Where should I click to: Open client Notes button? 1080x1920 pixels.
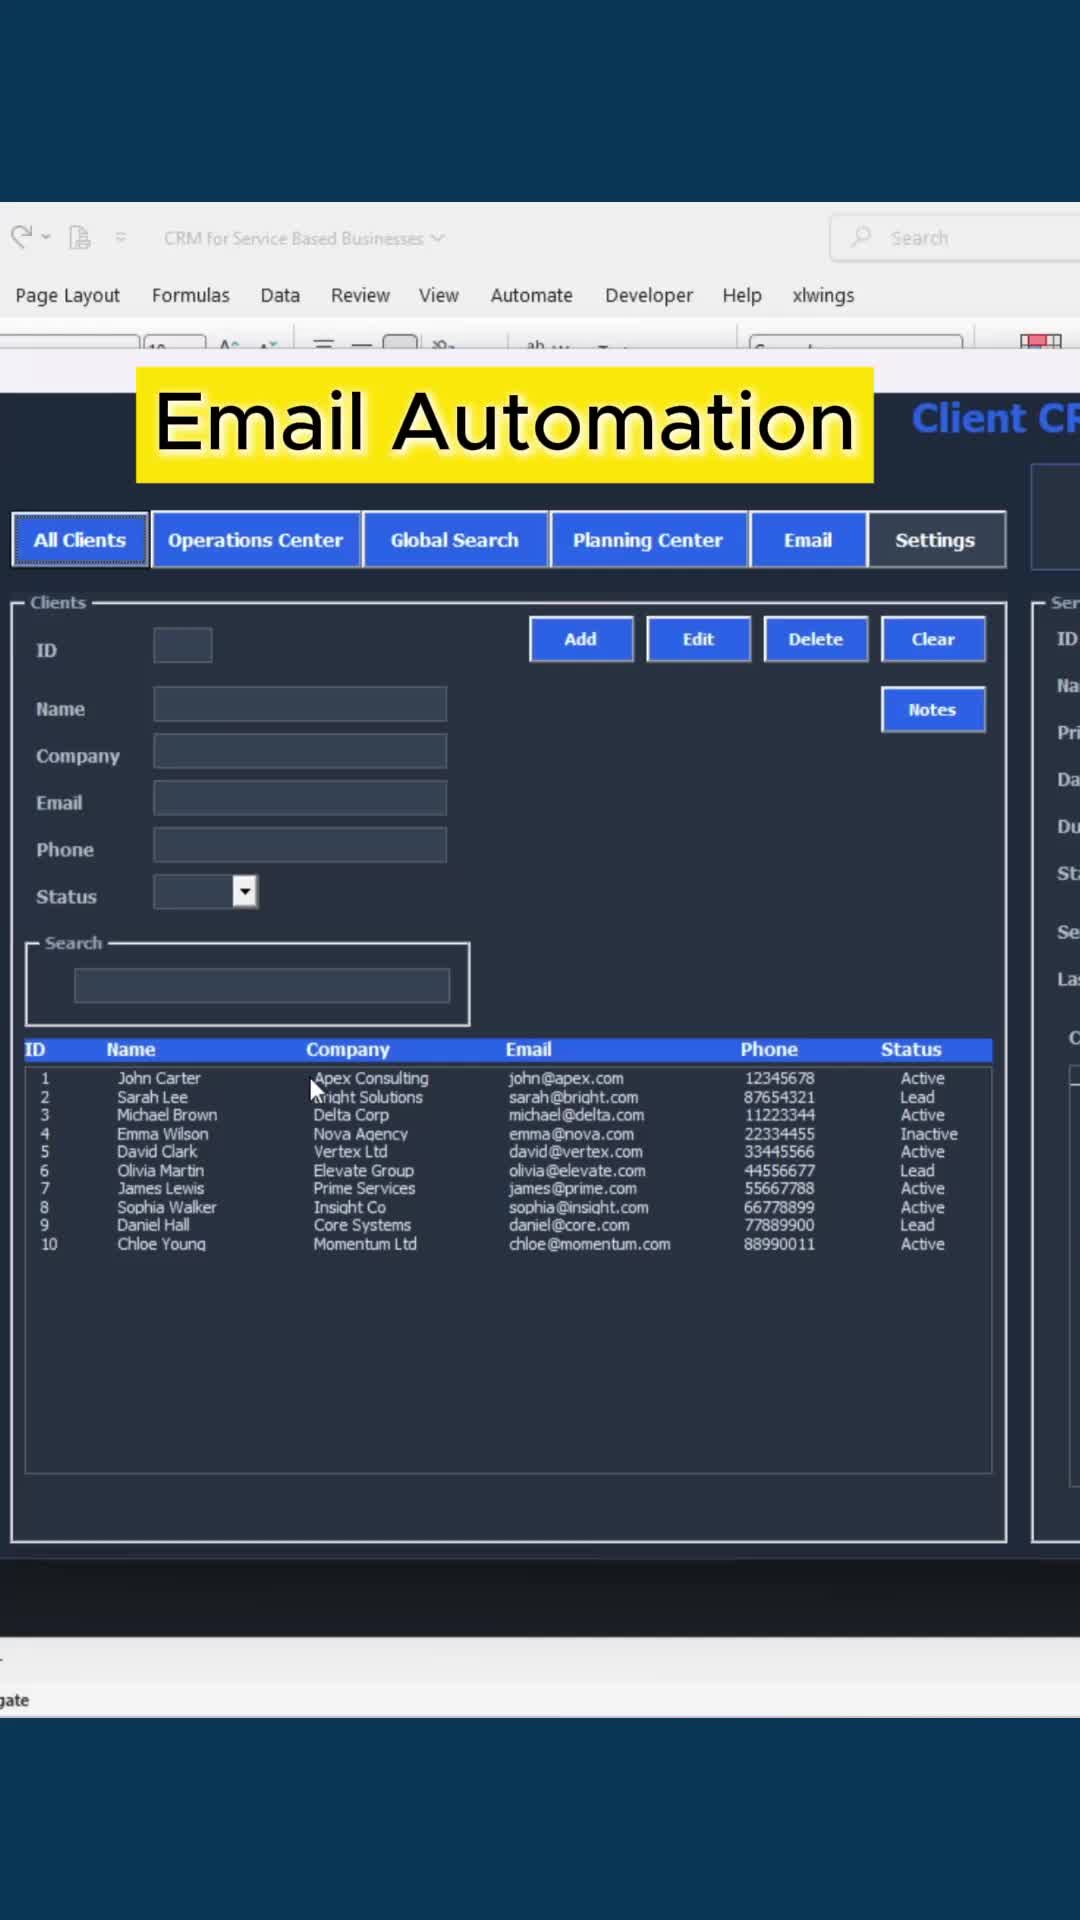pyautogui.click(x=933, y=709)
